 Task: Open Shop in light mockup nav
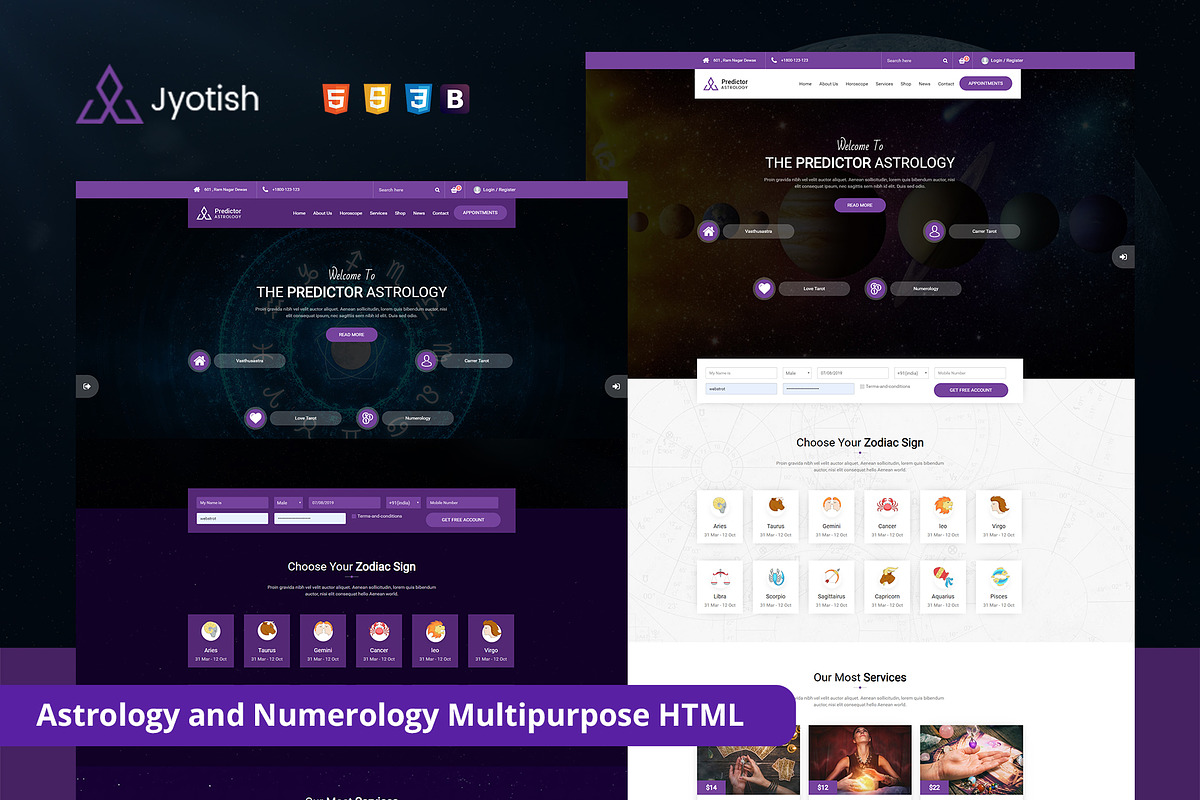coord(906,84)
